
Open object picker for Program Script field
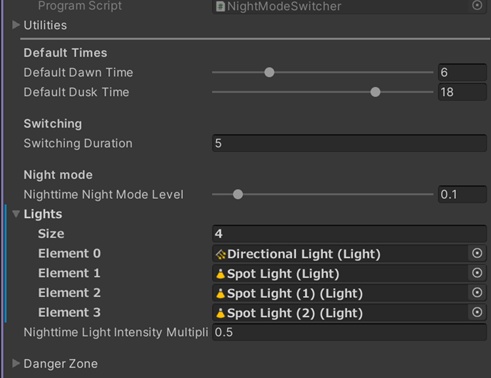click(477, 5)
